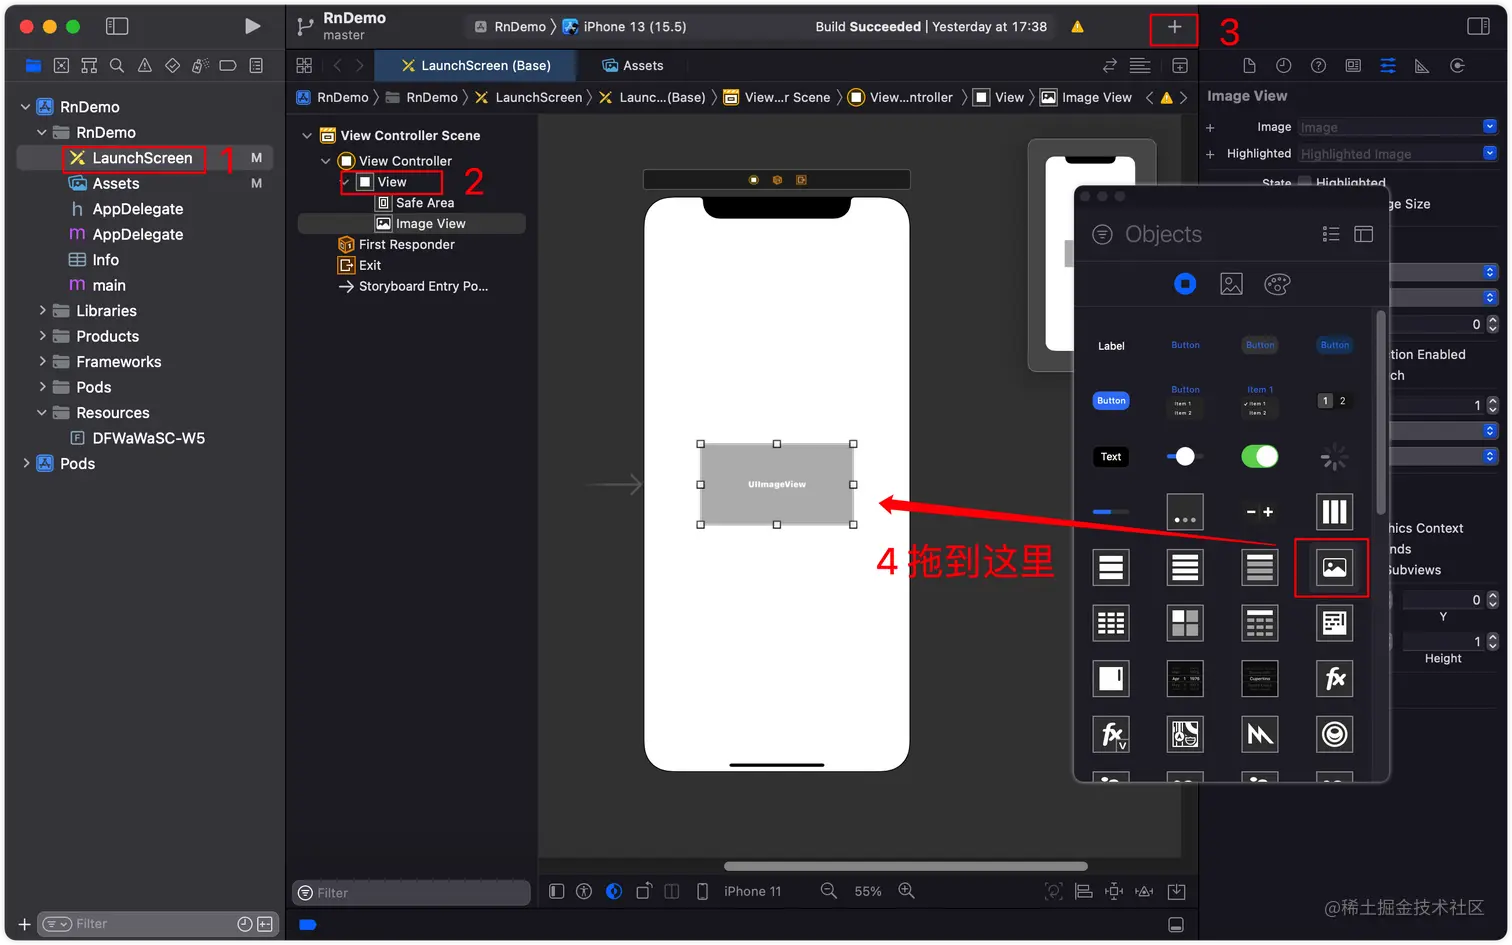Screen dimensions: 1512x945
Task: Open the Identity inspector
Action: (1353, 66)
